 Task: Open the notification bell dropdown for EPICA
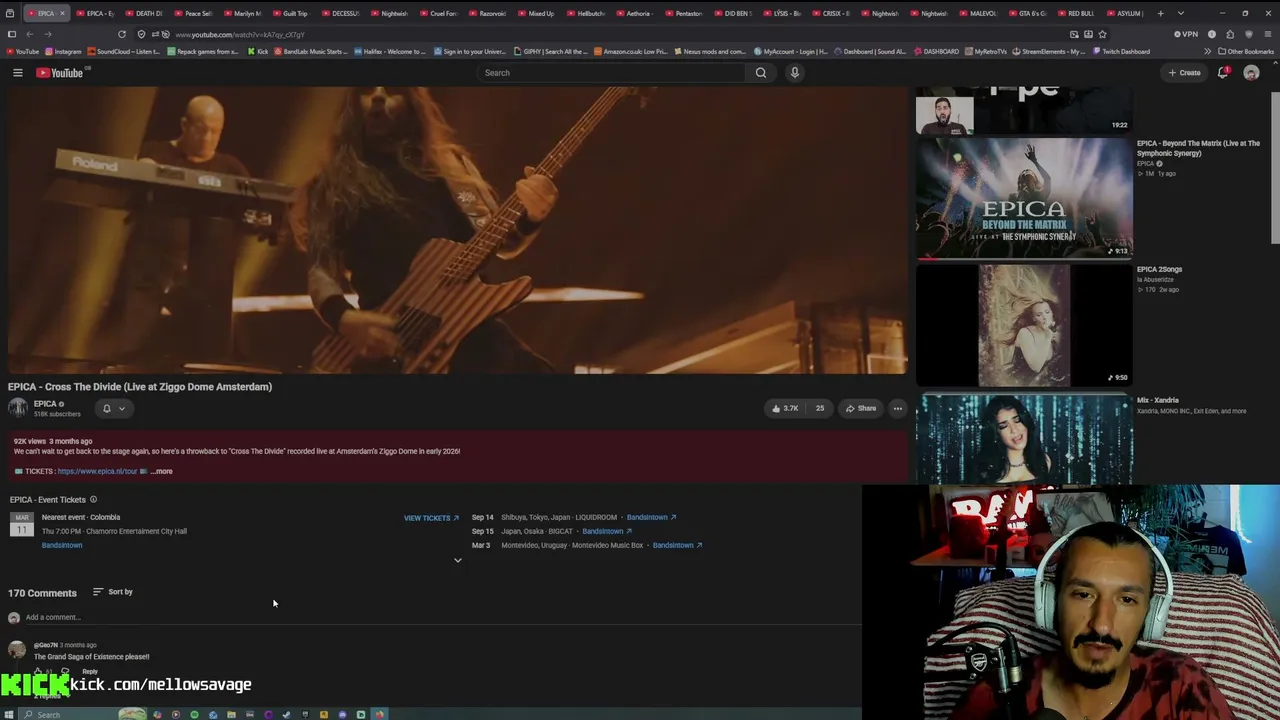[114, 408]
